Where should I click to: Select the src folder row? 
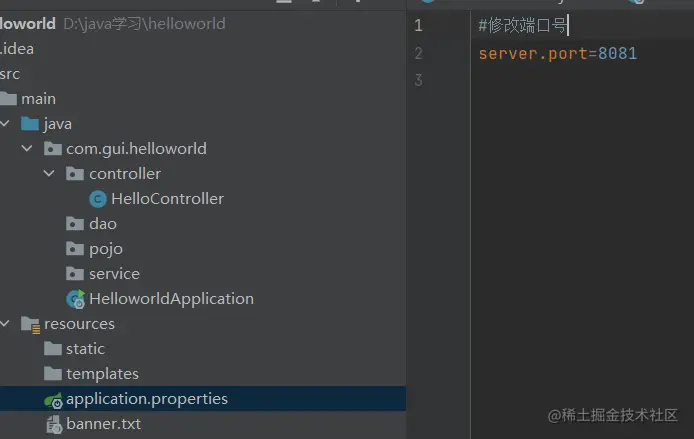coord(203,73)
